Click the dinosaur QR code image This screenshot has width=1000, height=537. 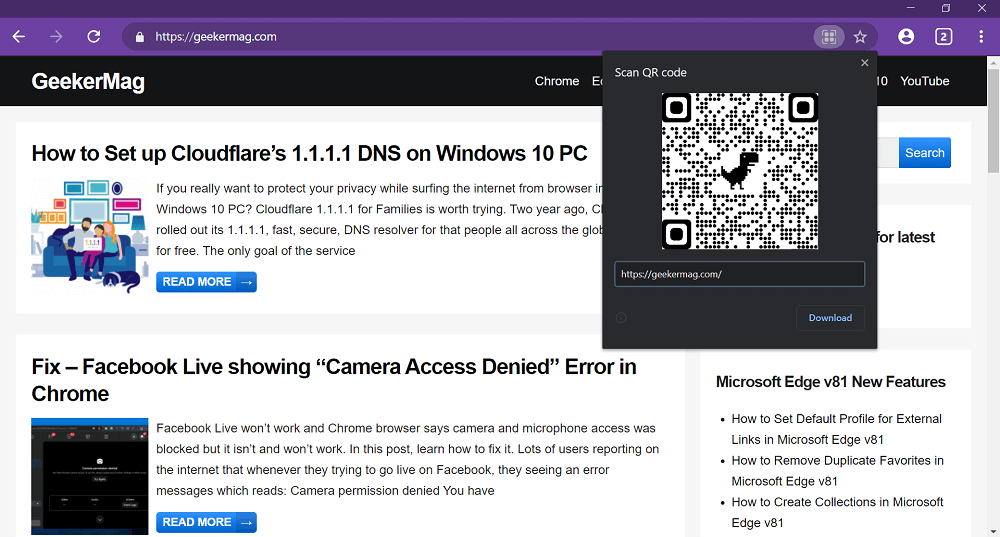coord(740,171)
